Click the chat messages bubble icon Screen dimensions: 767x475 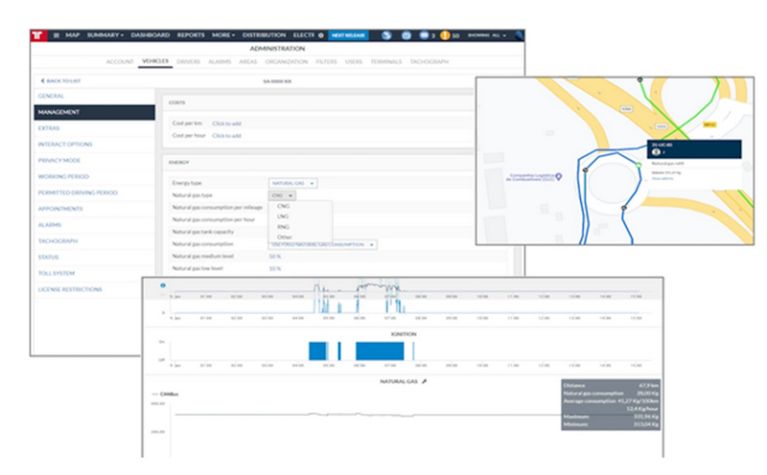[x=425, y=35]
